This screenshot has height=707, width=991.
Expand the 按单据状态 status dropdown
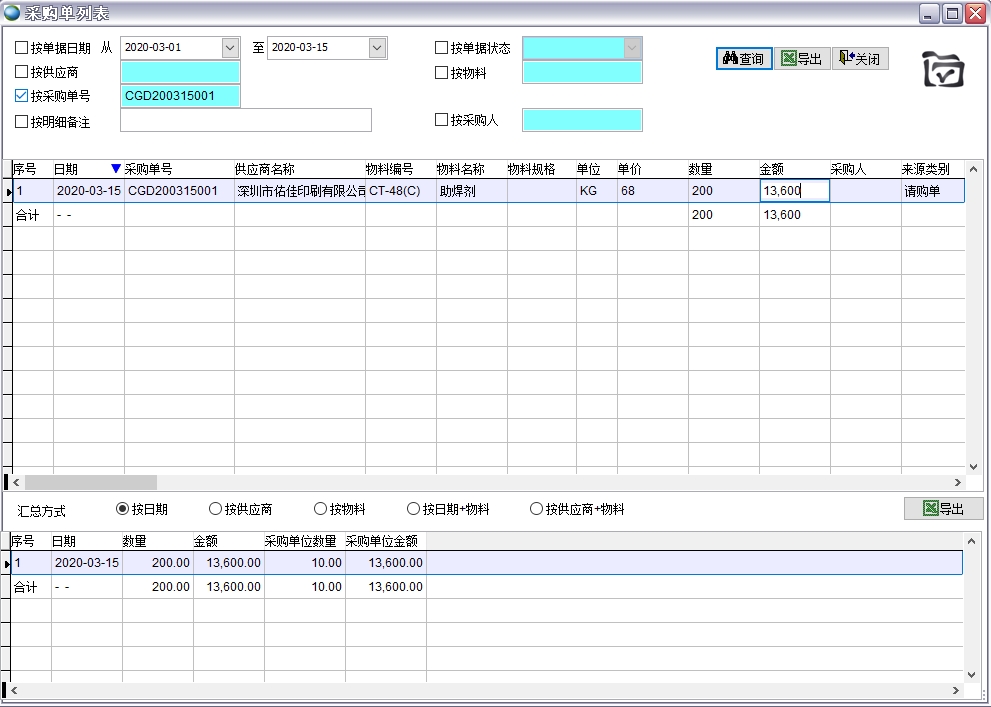[632, 48]
